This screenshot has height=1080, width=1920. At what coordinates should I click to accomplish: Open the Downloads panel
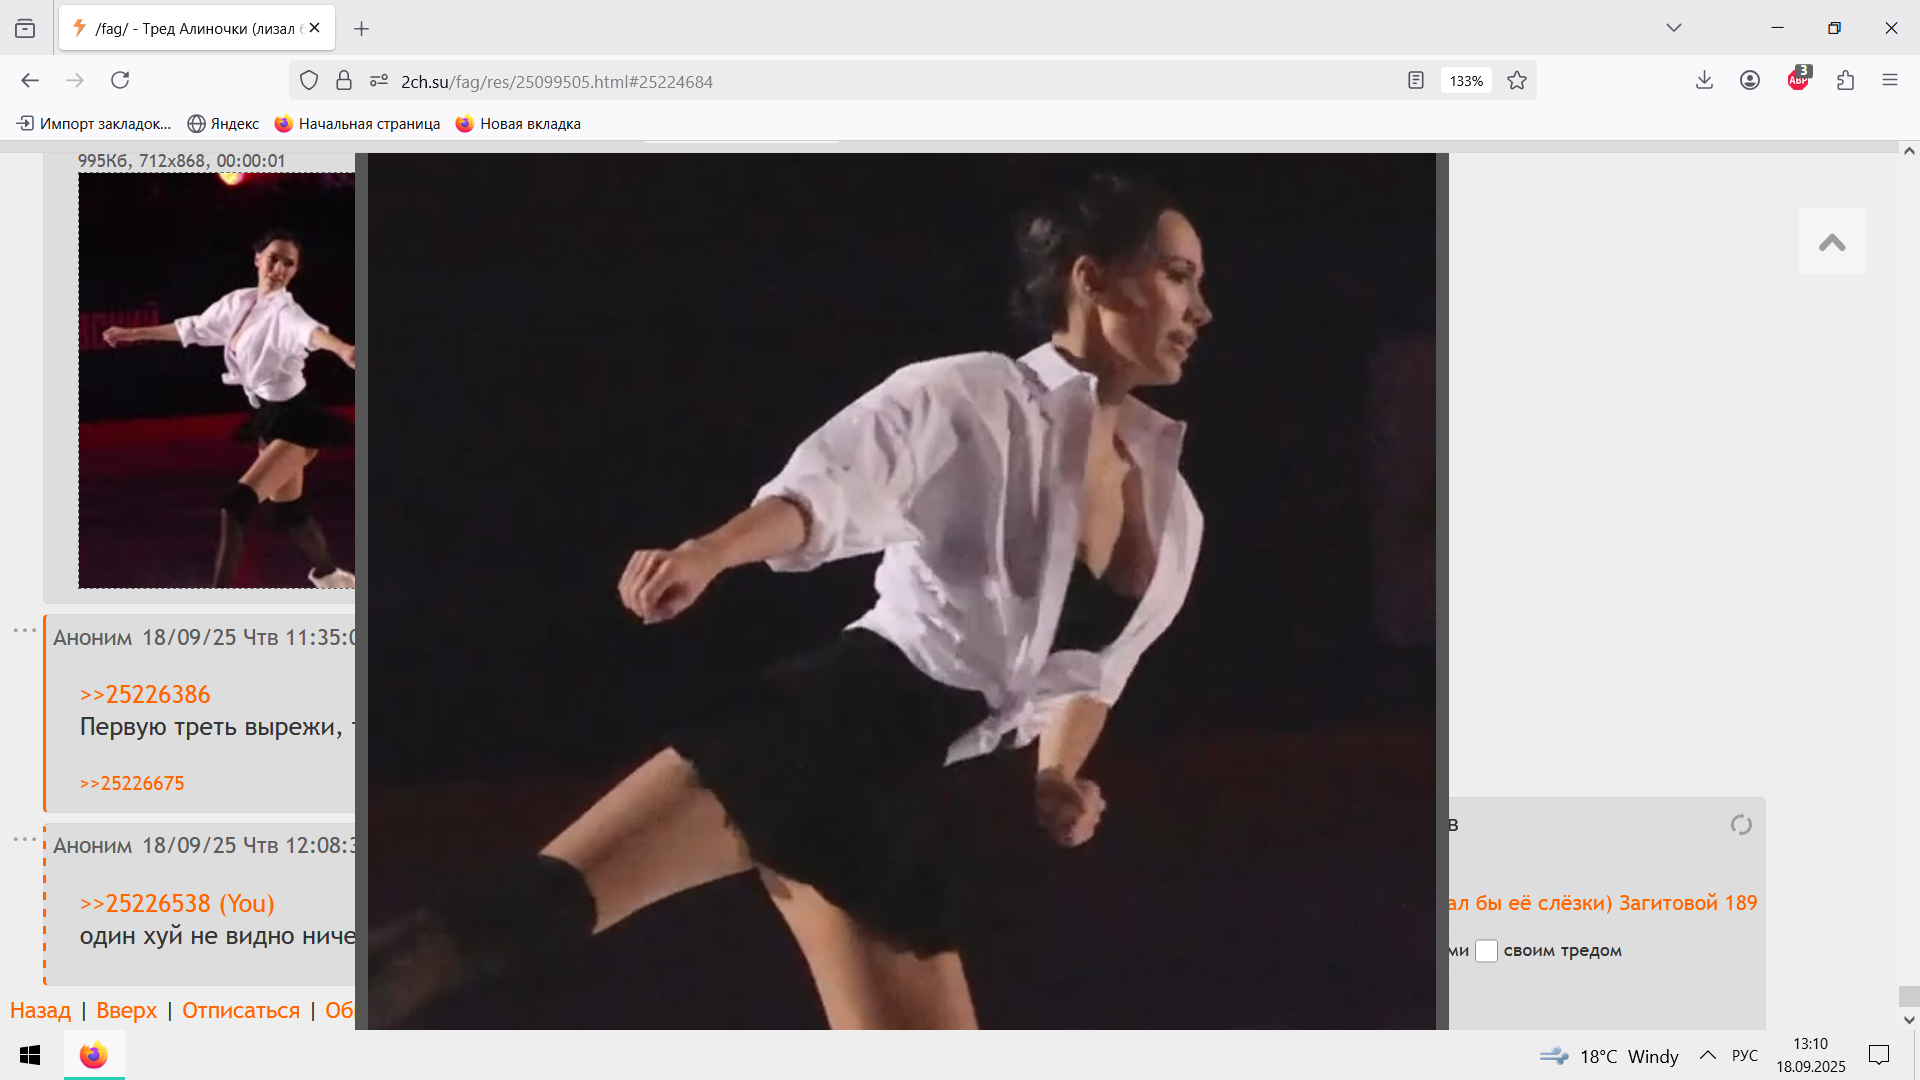[1704, 80]
